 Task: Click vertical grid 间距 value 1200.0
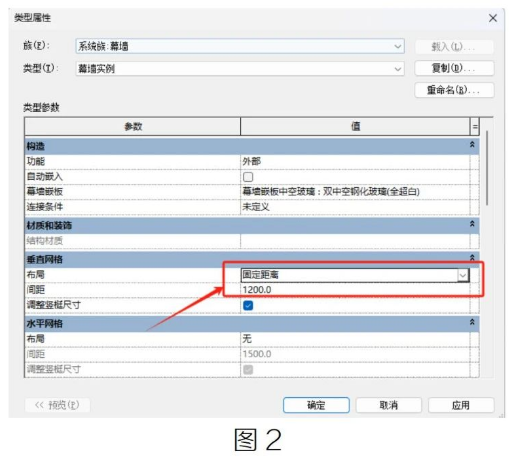[355, 290]
